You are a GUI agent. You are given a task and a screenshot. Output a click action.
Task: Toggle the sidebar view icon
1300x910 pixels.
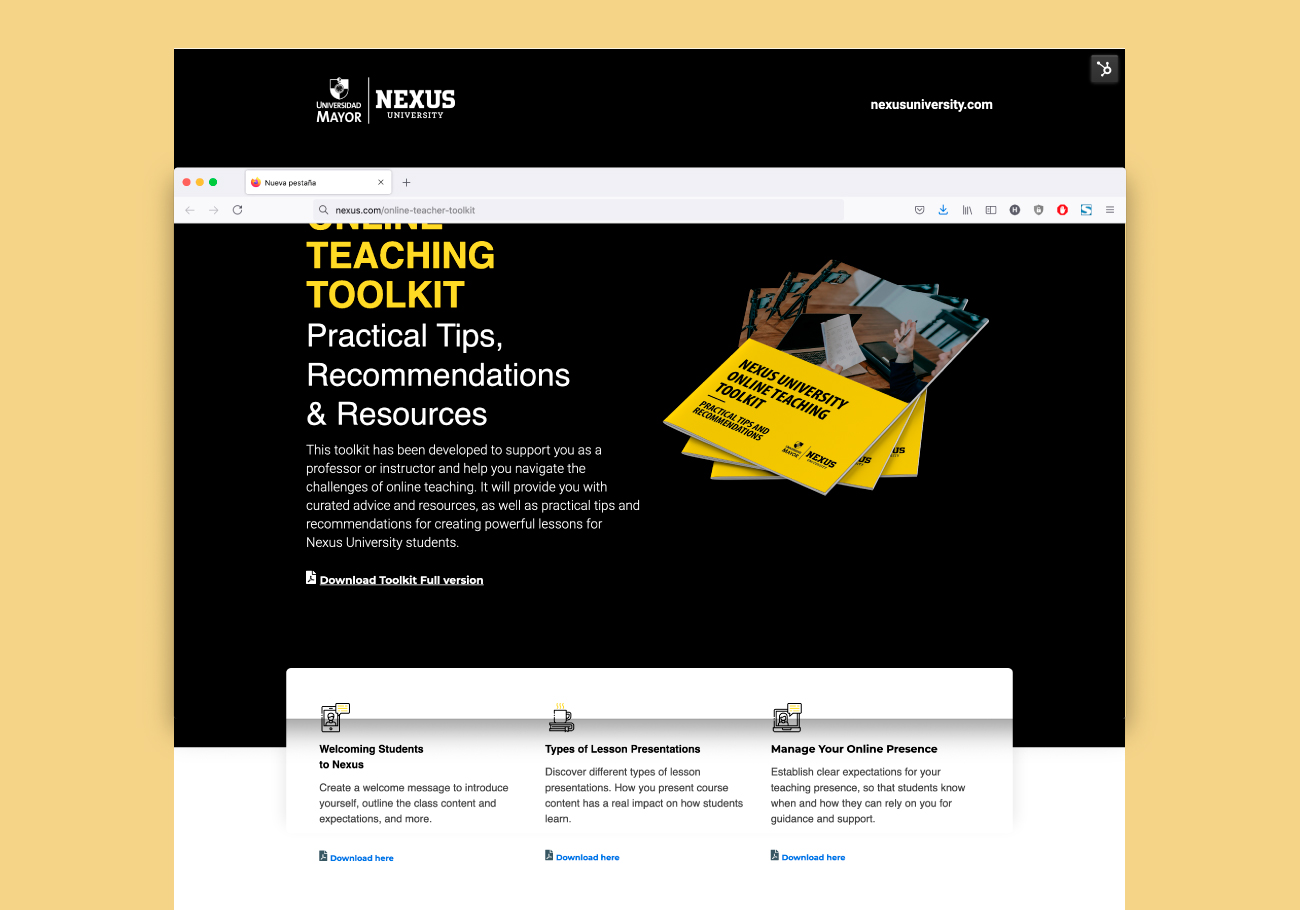(x=991, y=210)
